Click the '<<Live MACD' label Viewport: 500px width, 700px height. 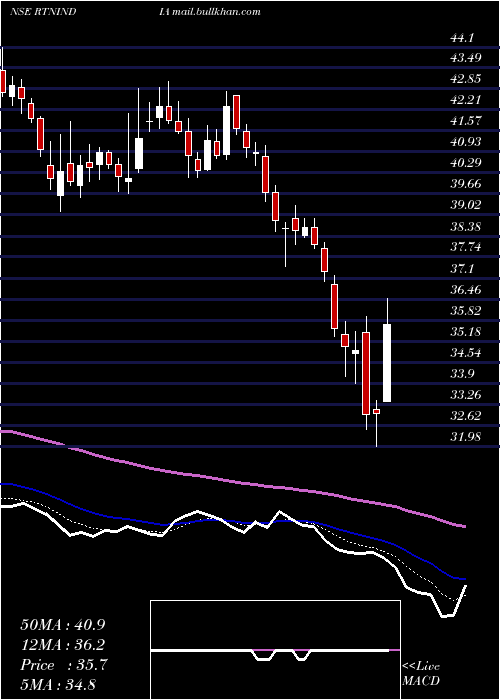click(x=421, y=674)
